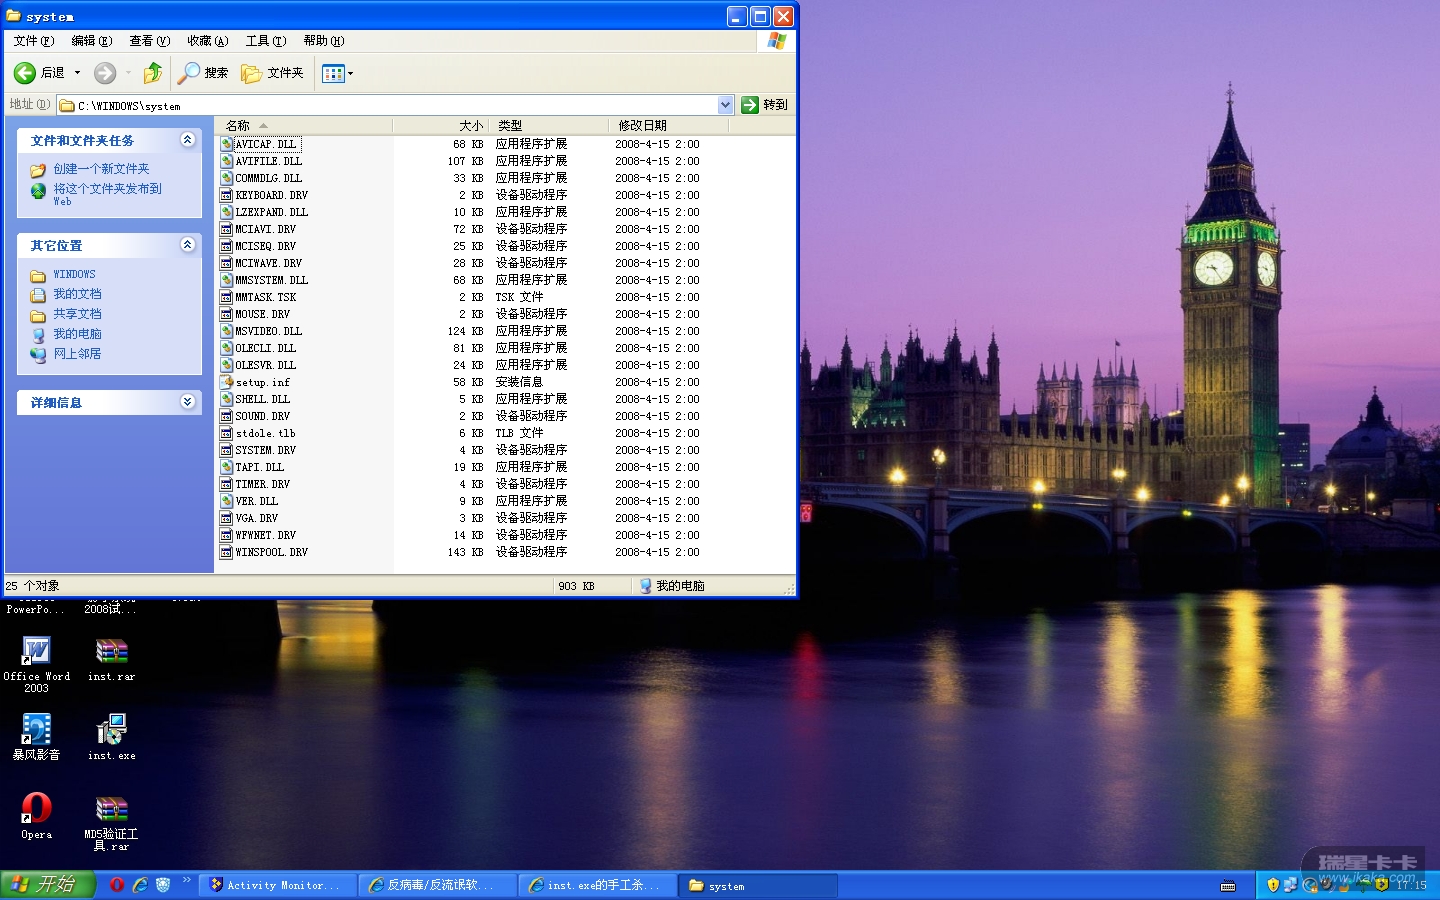This screenshot has height=900, width=1440.
Task: Open the 工具(T) menu
Action: (265, 41)
